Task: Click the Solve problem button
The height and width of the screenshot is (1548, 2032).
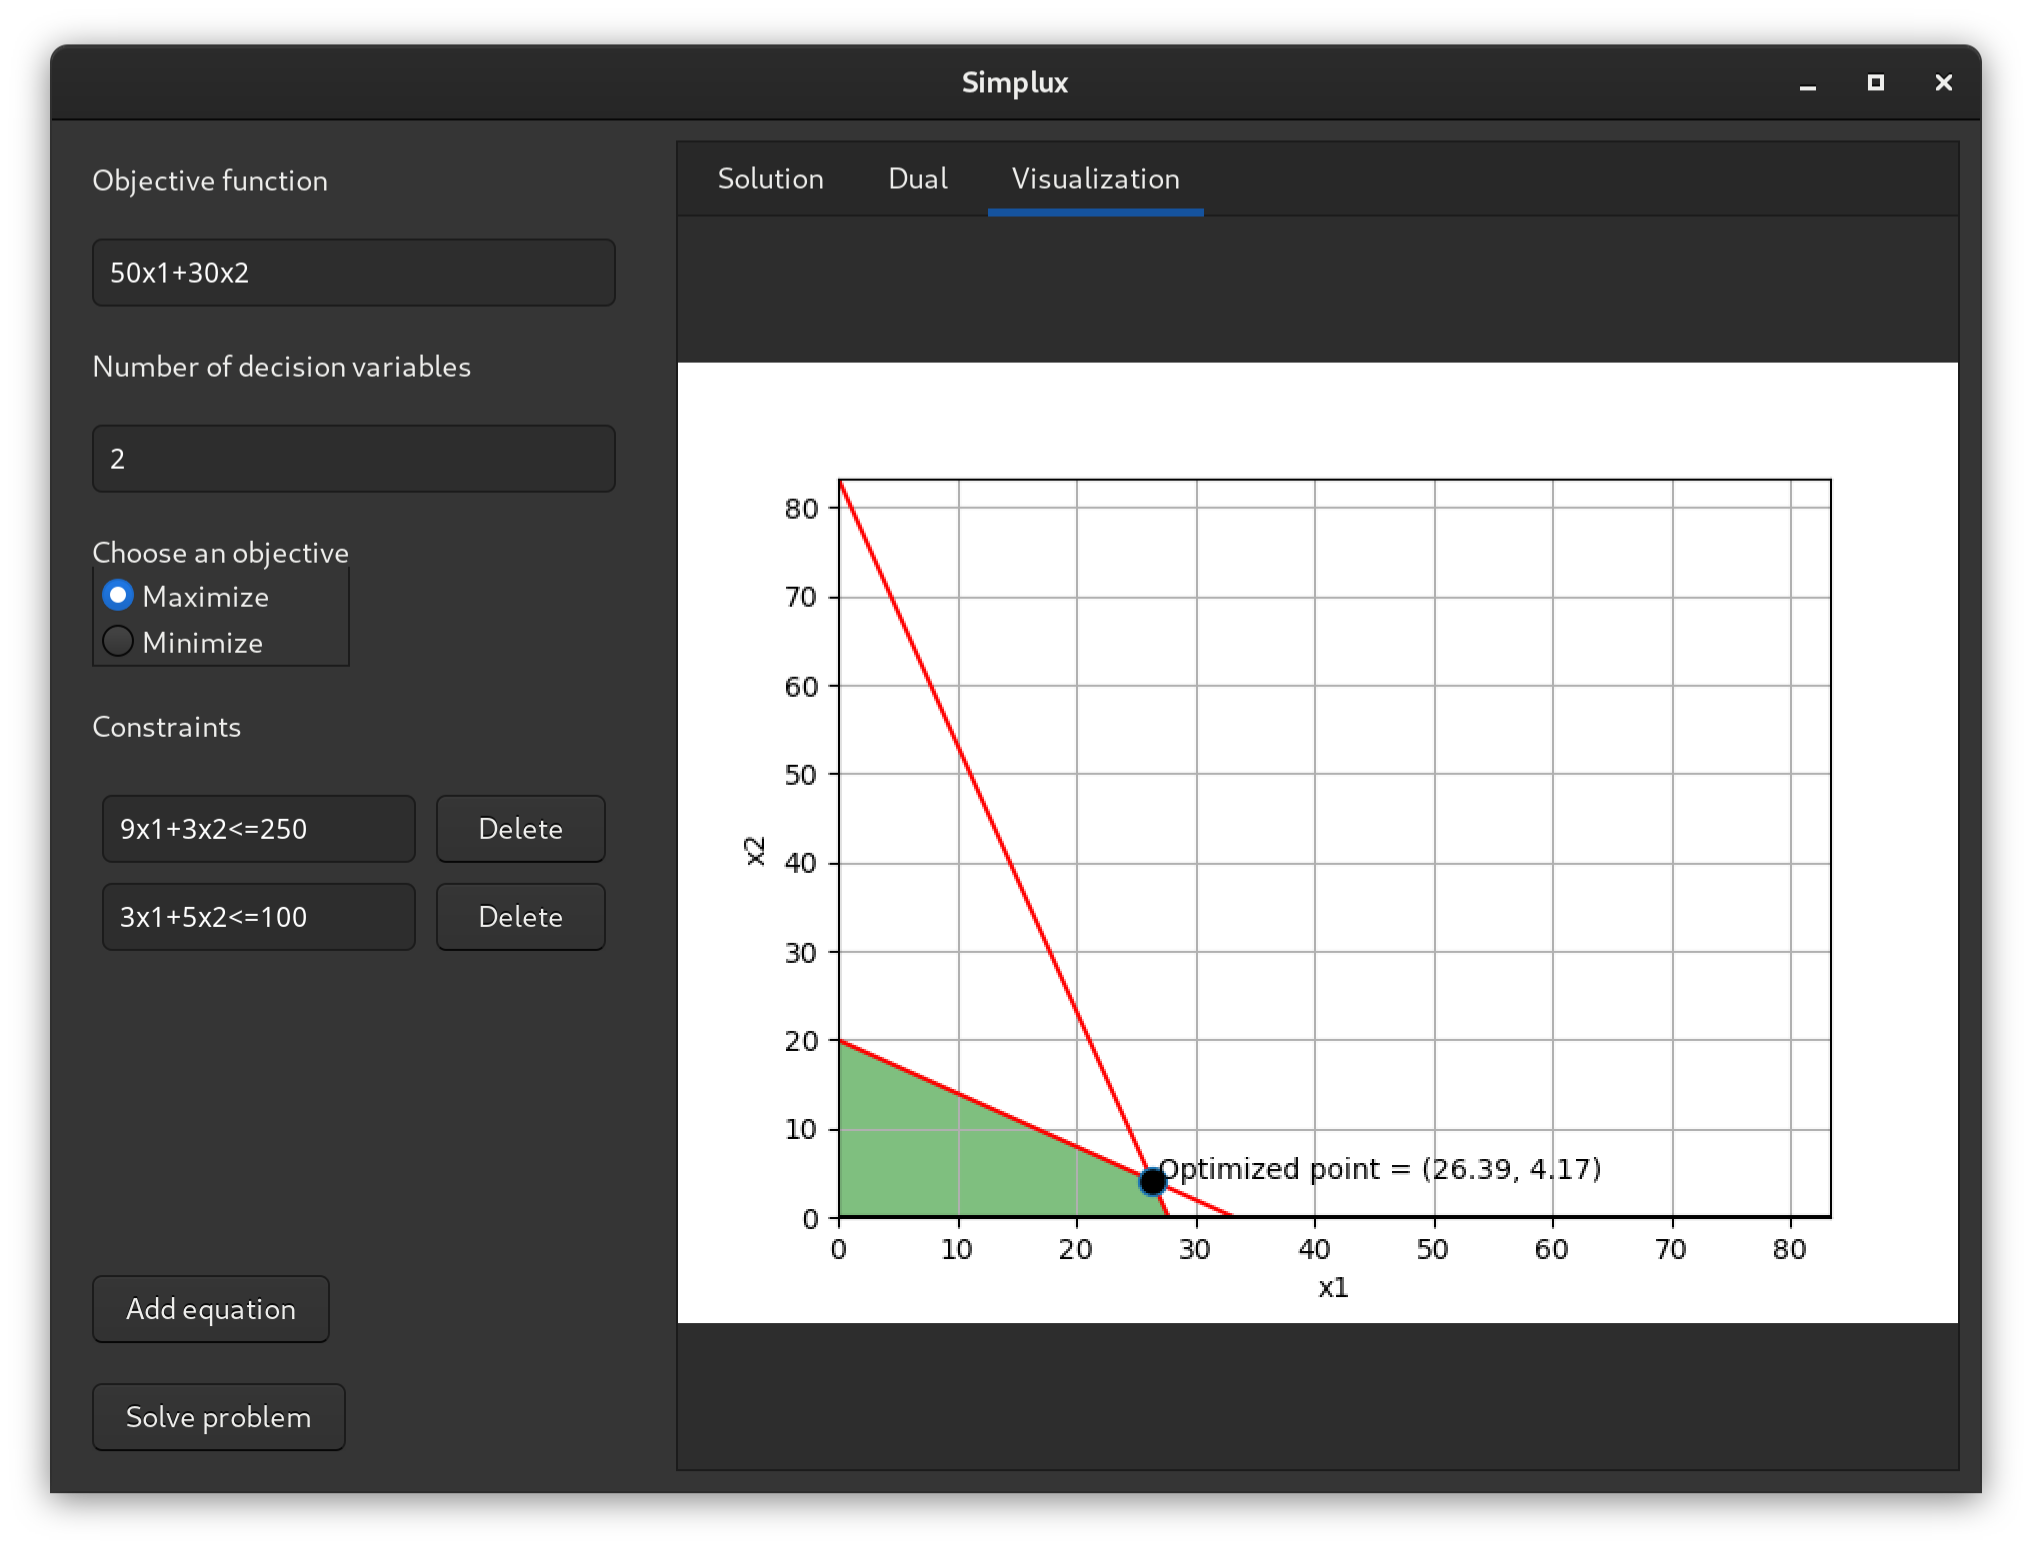Action: tap(218, 1417)
